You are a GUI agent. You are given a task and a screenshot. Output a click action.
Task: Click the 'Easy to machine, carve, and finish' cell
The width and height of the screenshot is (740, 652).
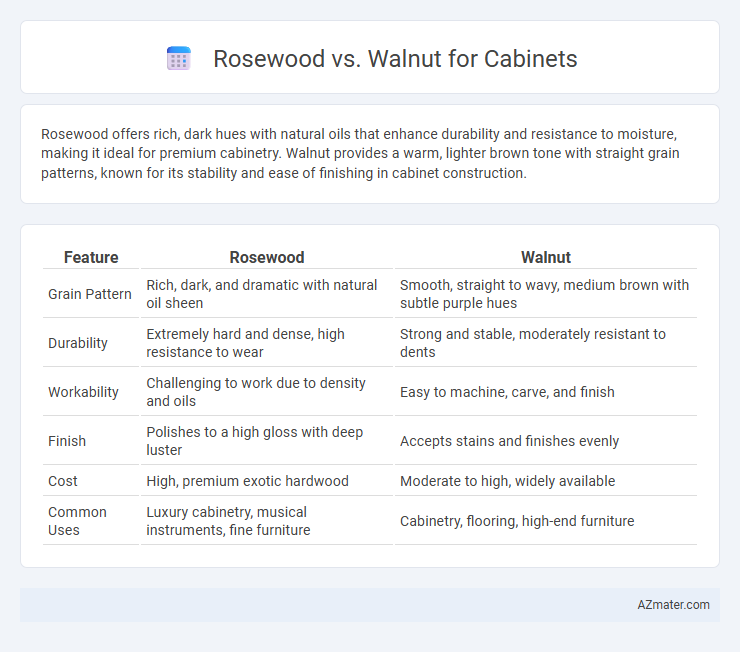[x=507, y=392]
